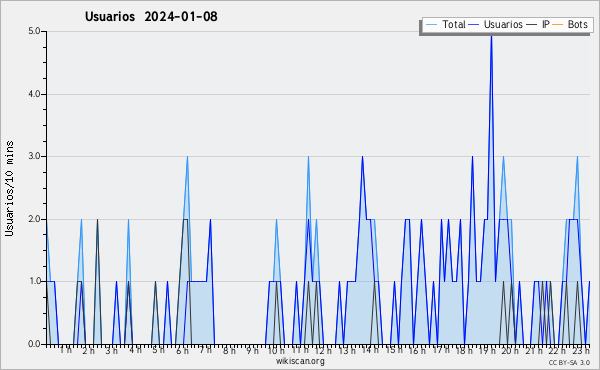Click the '0.0' y-axis value
600x370 pixels.
point(34,344)
